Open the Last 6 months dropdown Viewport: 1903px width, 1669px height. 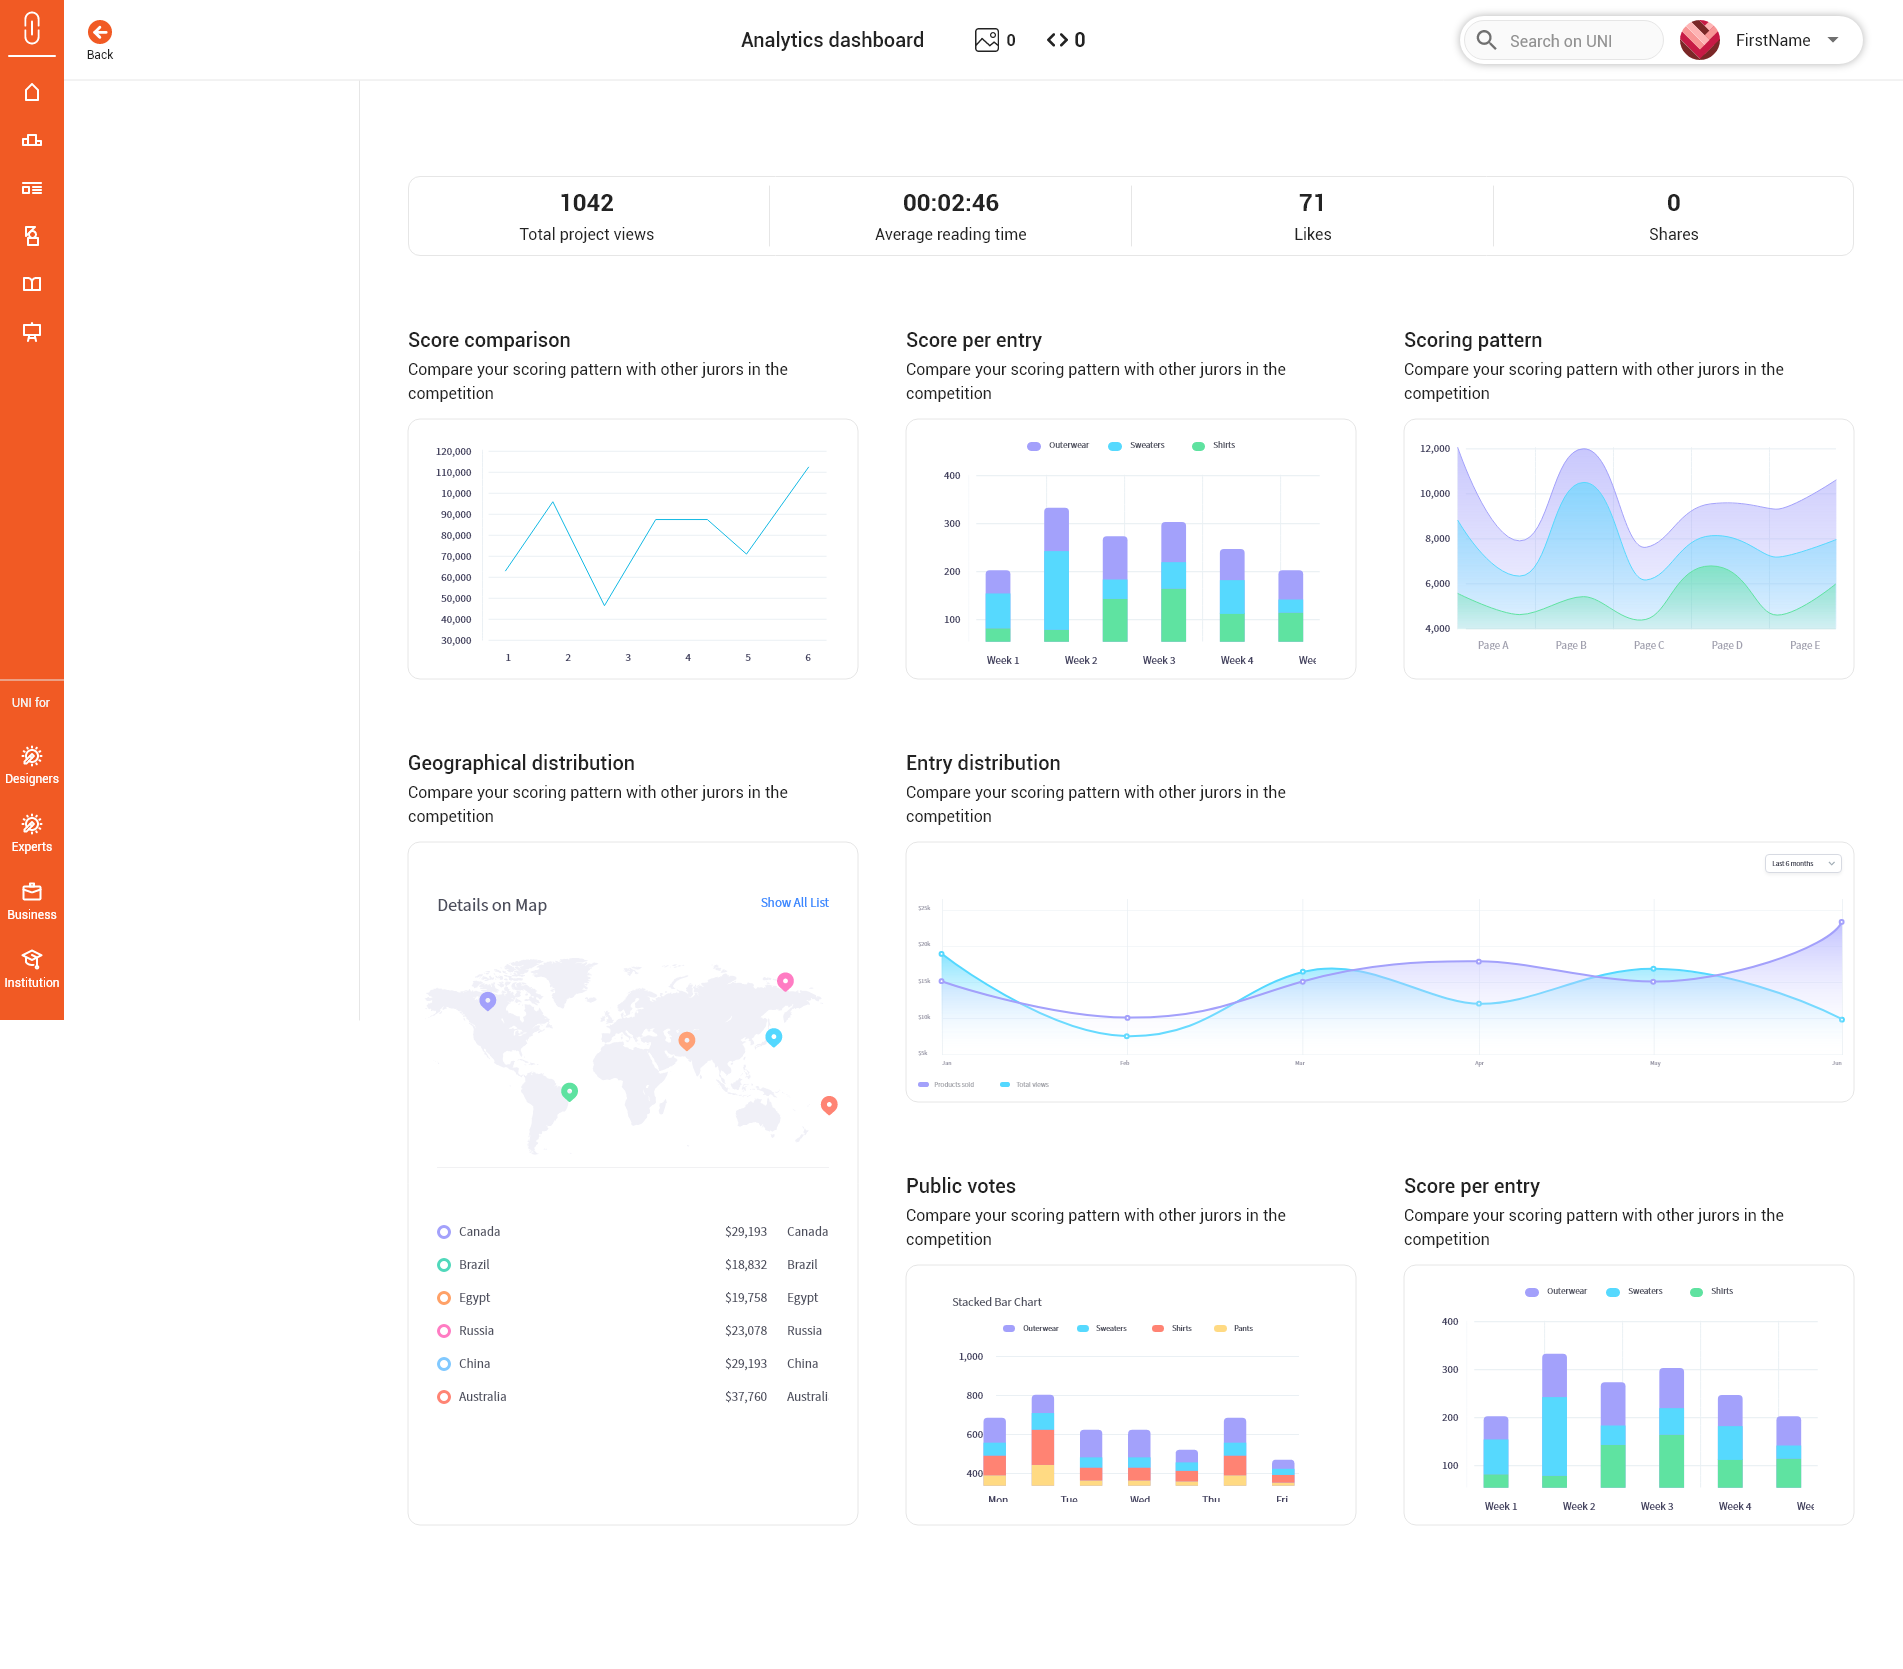[1803, 863]
